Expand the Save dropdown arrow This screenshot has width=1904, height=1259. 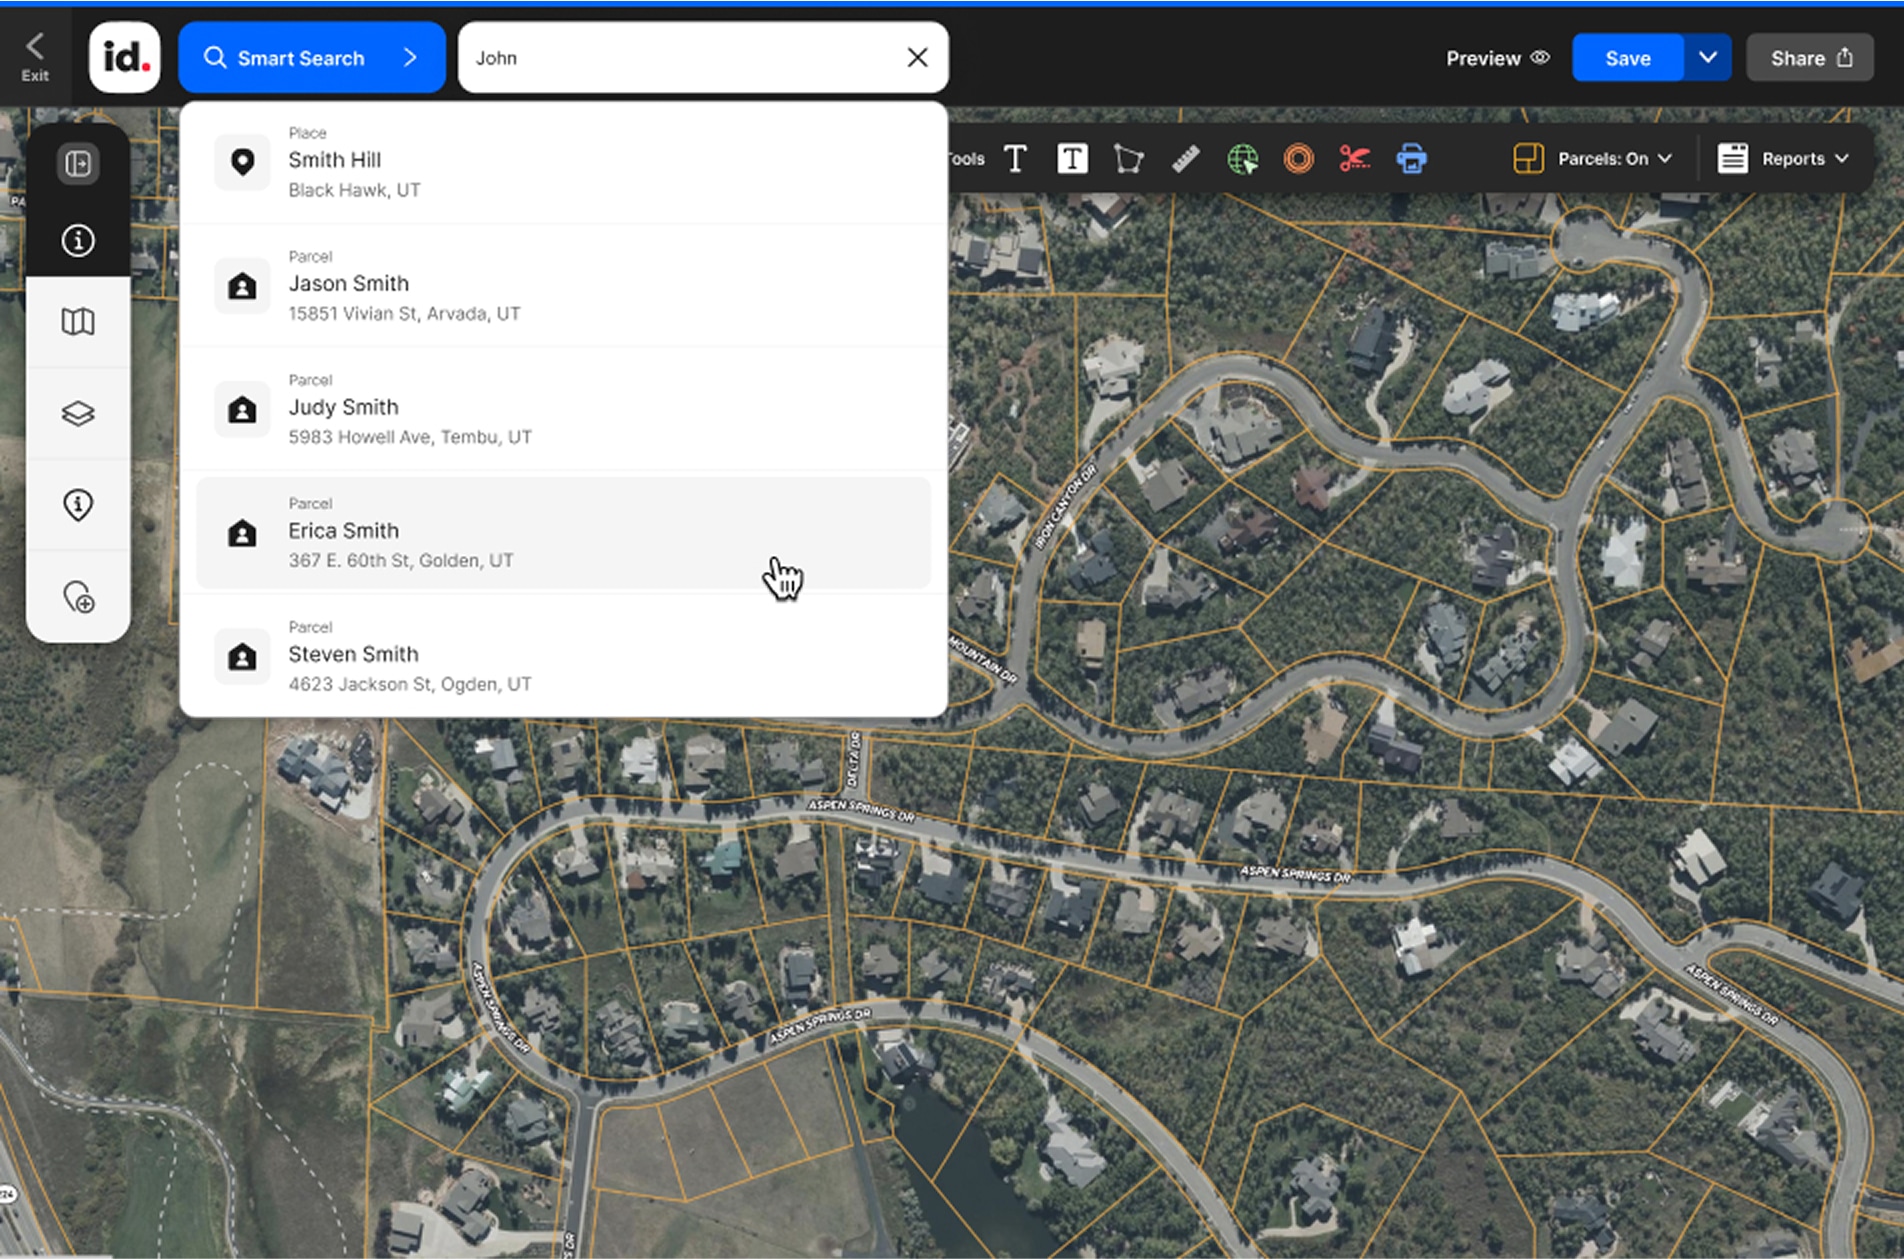click(x=1708, y=58)
